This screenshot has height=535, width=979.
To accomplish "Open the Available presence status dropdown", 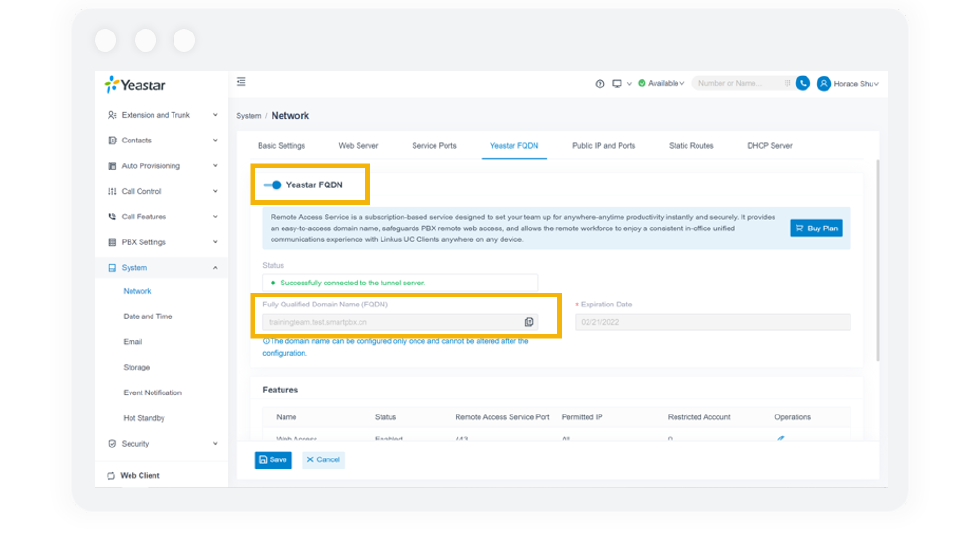I will click(664, 84).
